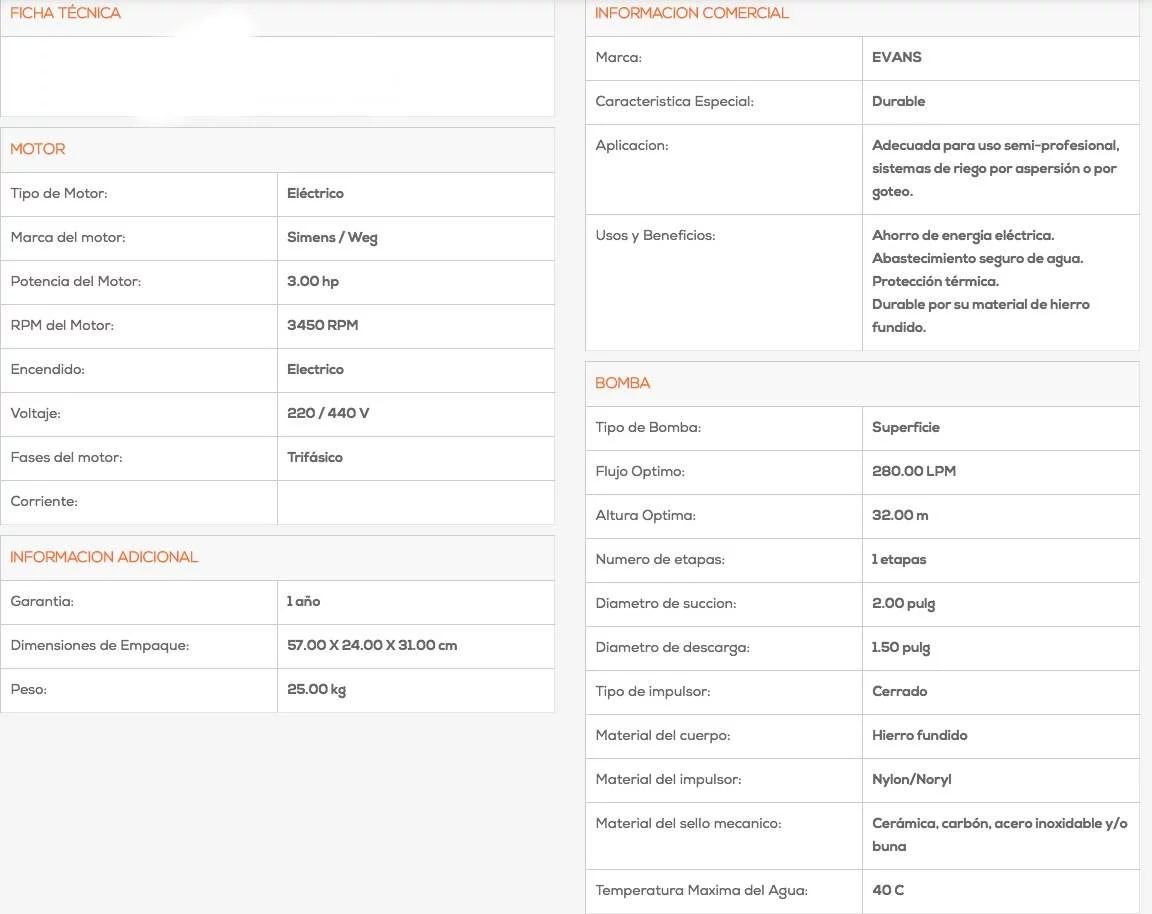The image size is (1152, 914).
Task: Select the 1 año warranty value
Action: (x=303, y=601)
